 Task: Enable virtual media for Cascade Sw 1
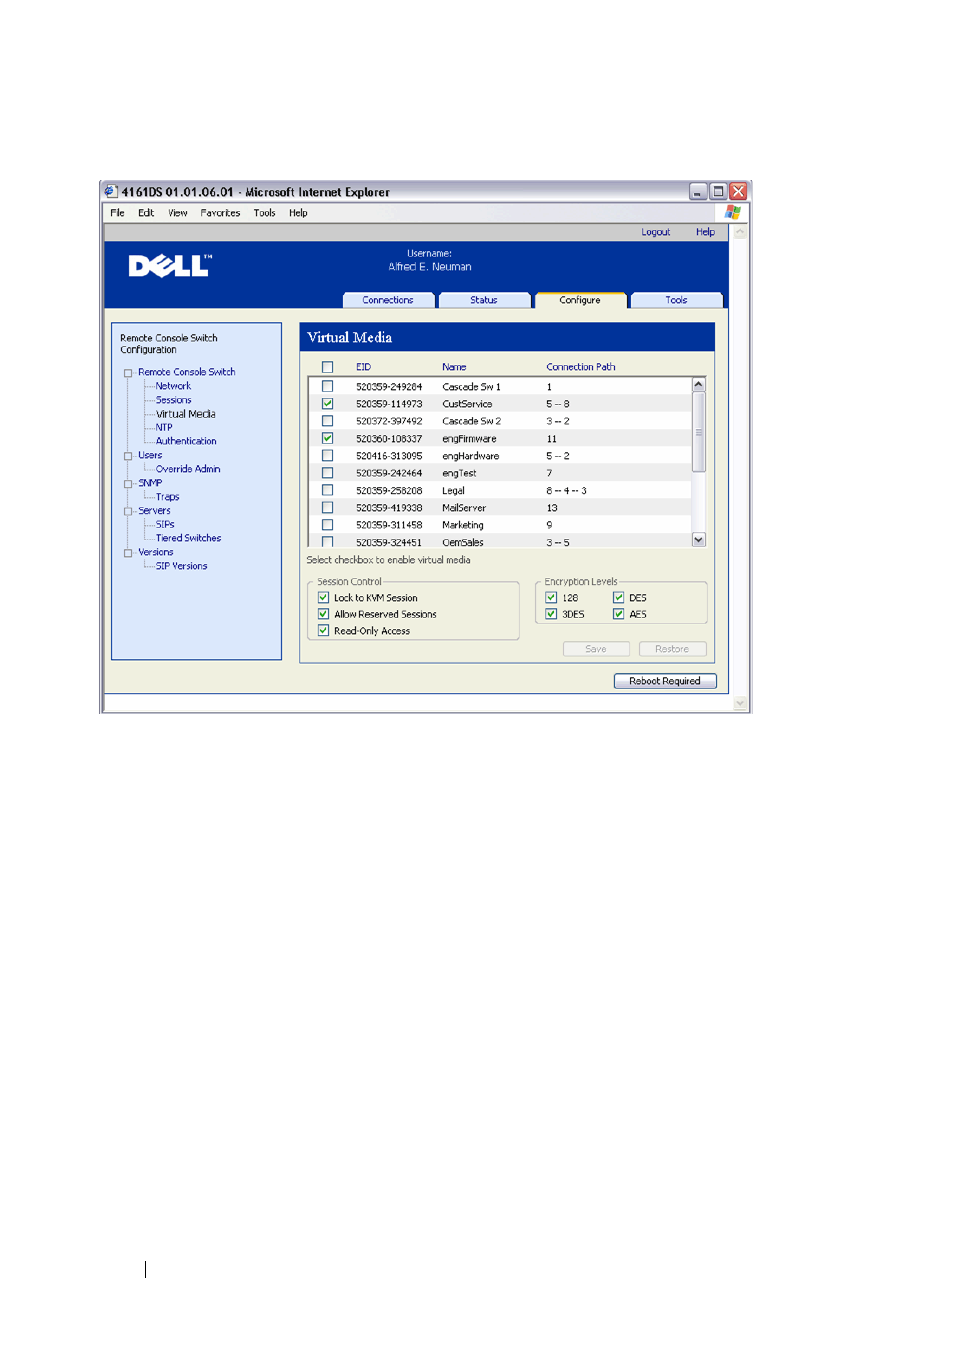(327, 386)
